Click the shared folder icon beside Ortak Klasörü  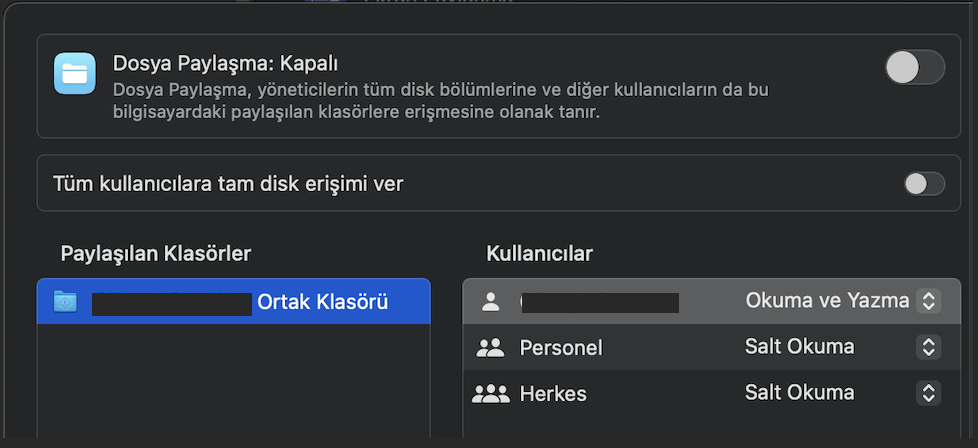tap(65, 301)
